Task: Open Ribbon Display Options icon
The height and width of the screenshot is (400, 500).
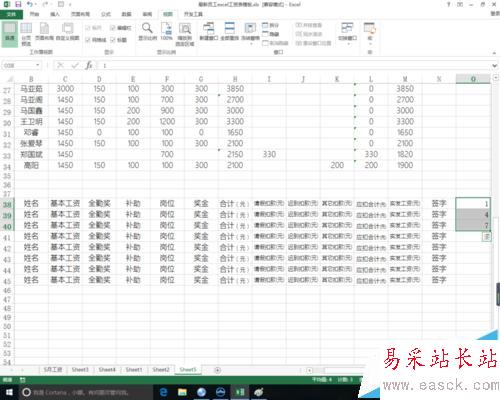Action: pyautogui.click(x=460, y=4)
